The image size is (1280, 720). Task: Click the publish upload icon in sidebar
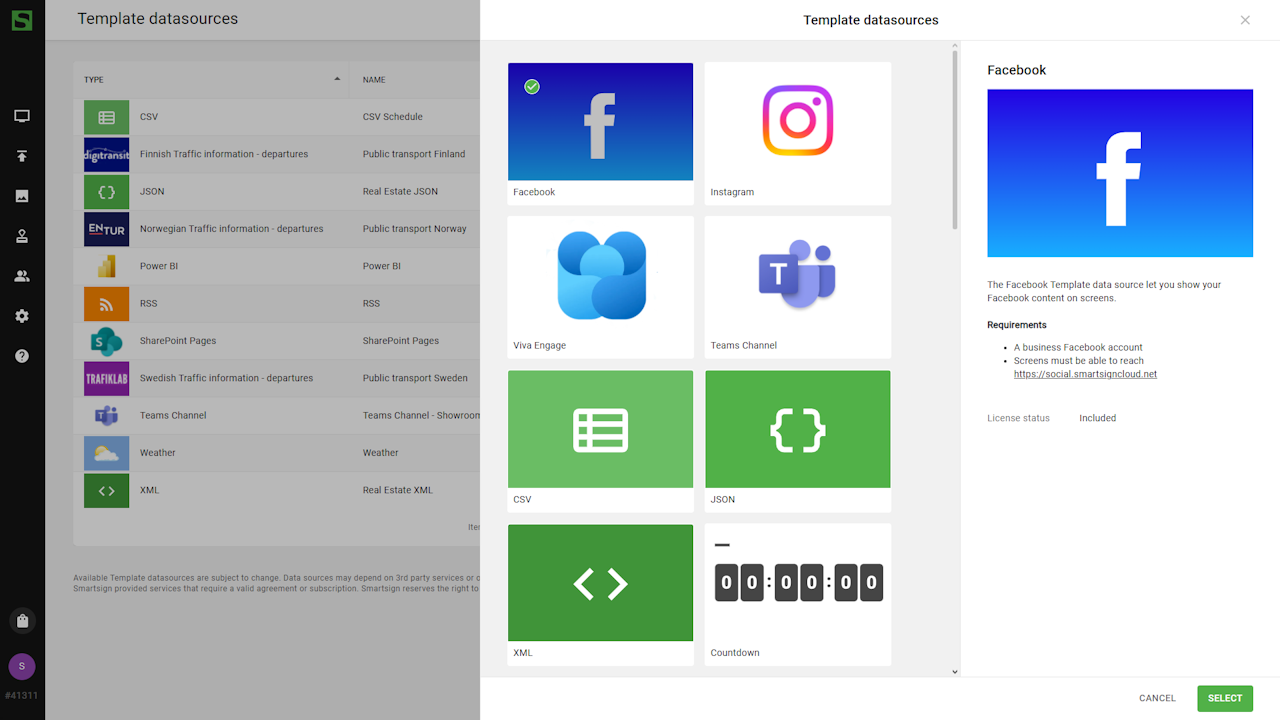click(22, 156)
